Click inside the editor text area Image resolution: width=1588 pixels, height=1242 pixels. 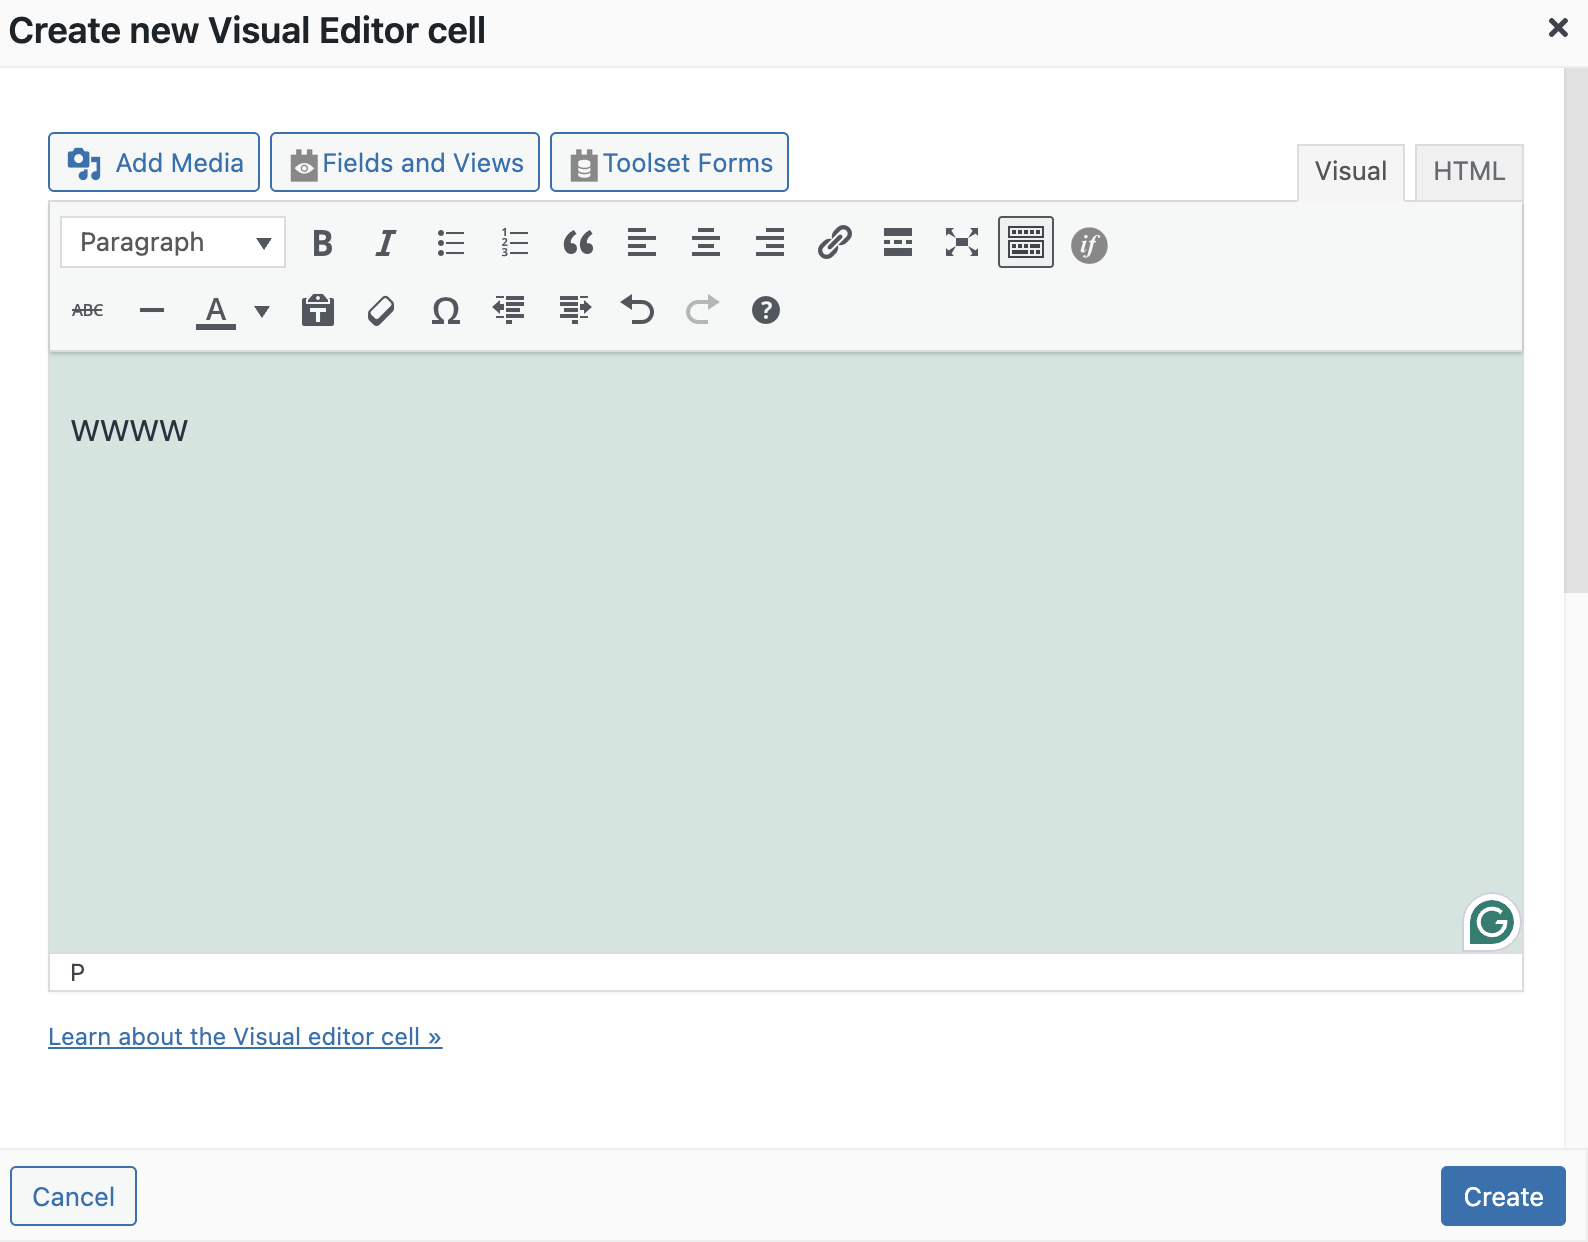coord(785,650)
